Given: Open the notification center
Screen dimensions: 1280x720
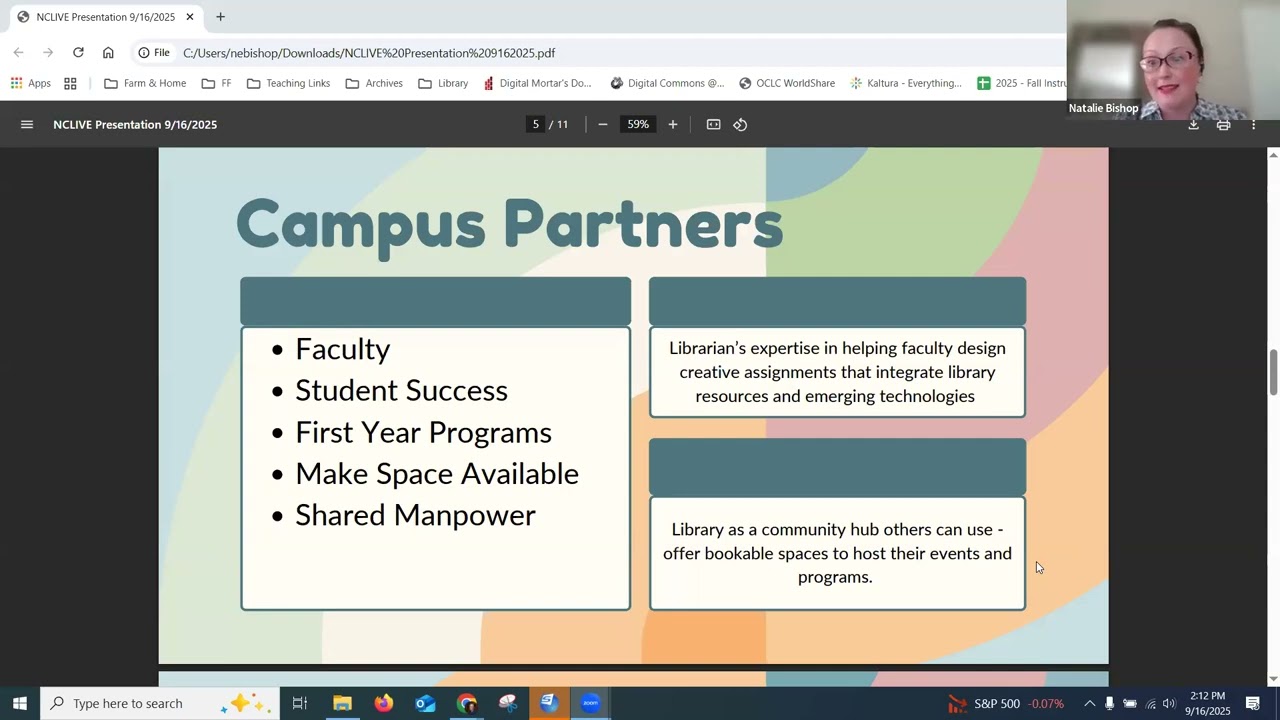Looking at the screenshot, I should (1253, 703).
